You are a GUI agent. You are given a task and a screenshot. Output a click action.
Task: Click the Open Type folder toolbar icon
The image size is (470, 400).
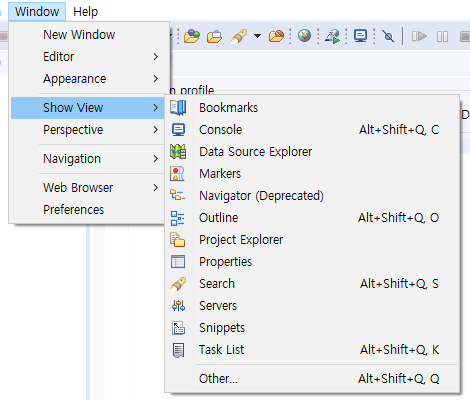(192, 36)
